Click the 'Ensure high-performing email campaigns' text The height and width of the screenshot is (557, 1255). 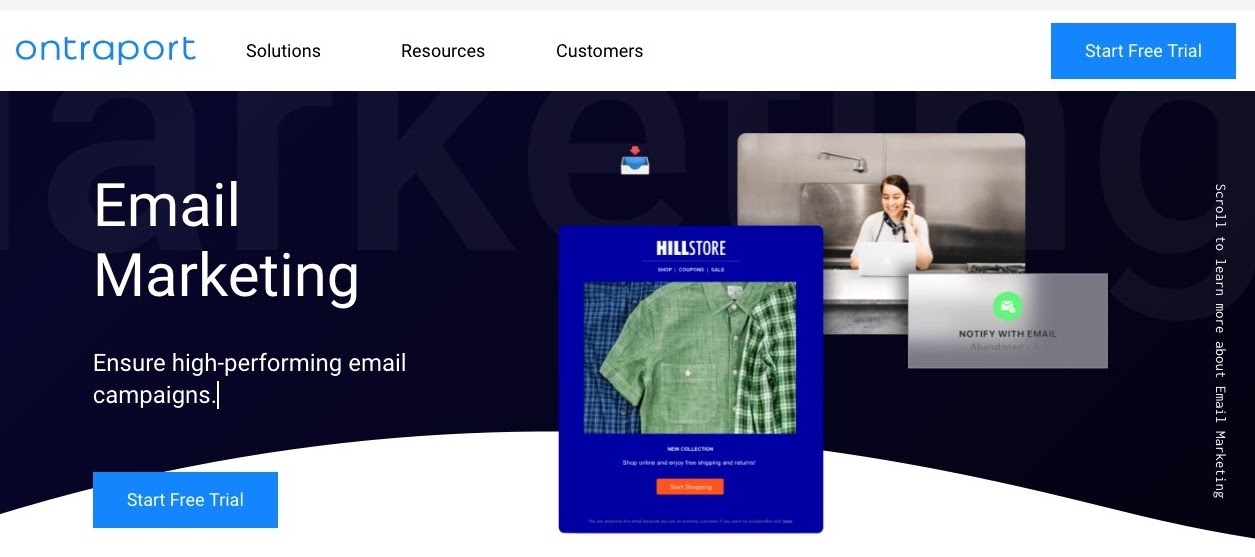(x=250, y=379)
